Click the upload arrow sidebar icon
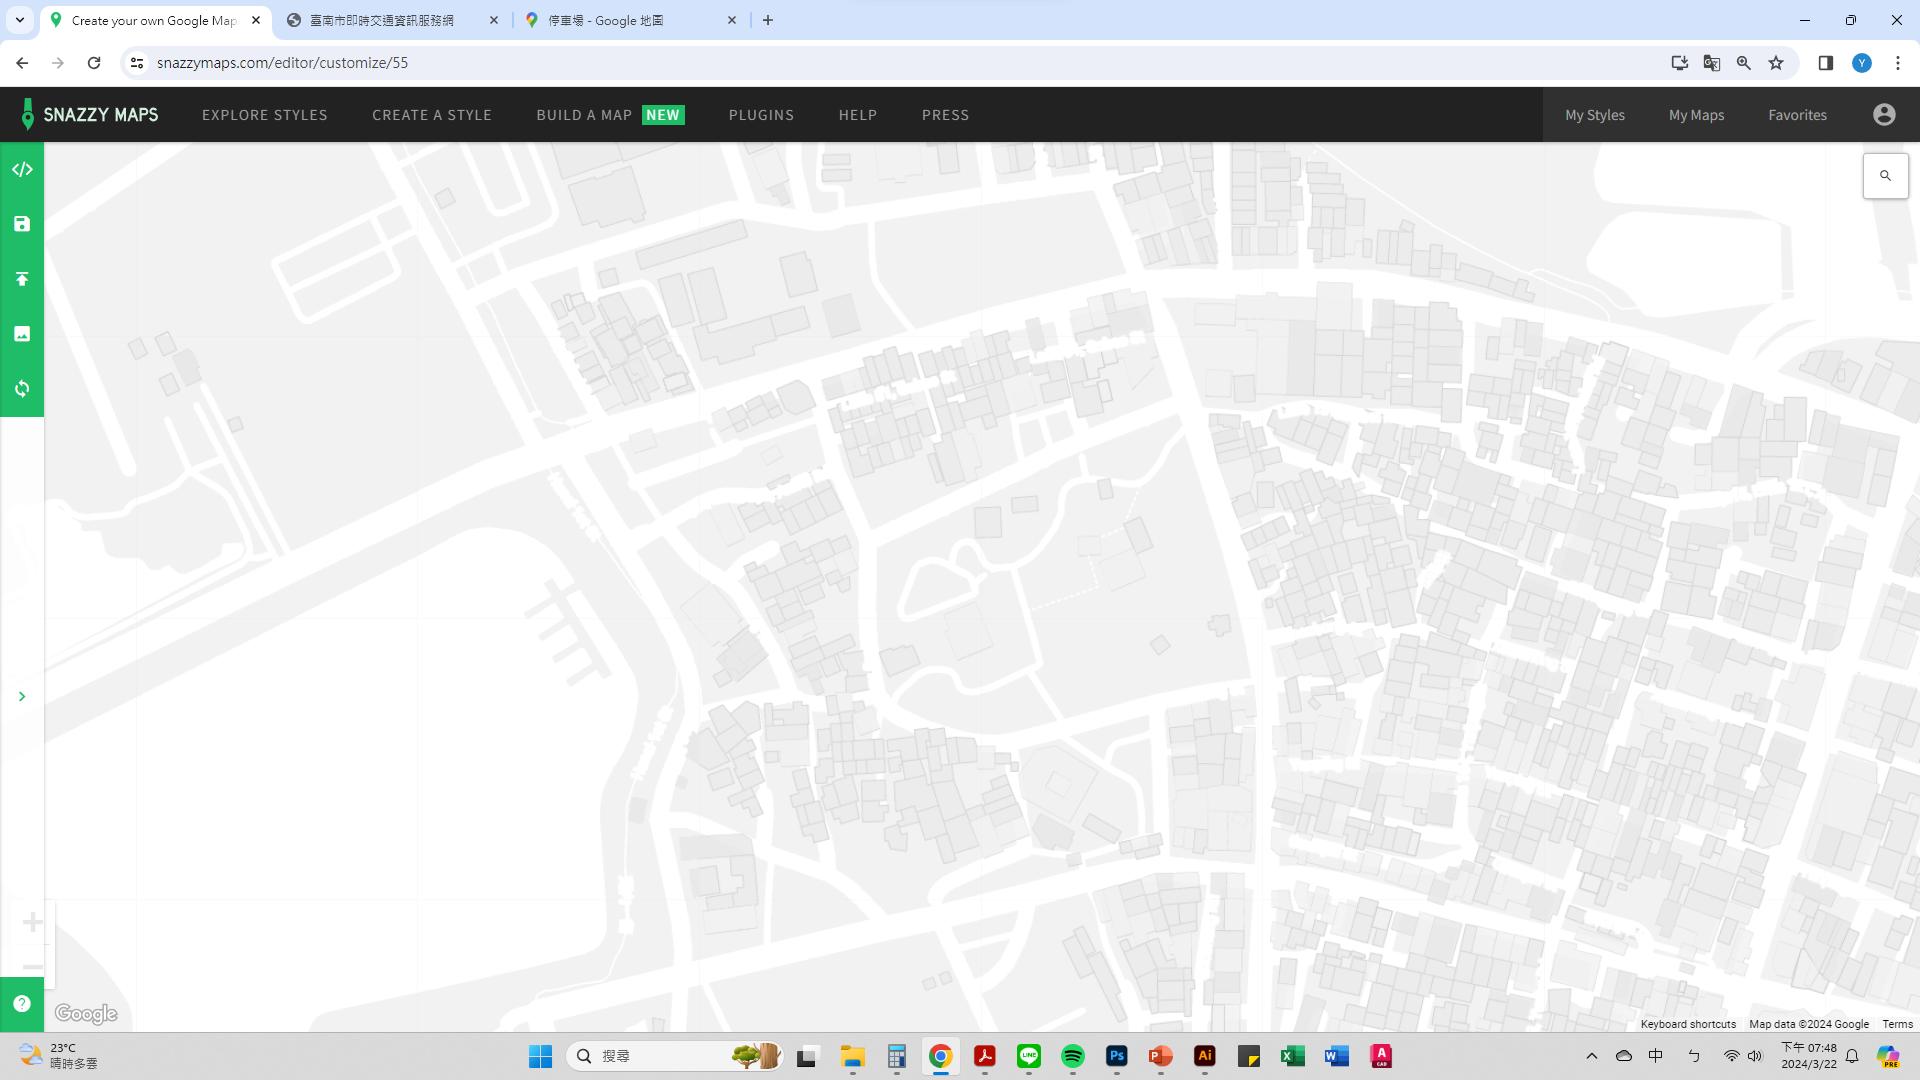 click(22, 279)
